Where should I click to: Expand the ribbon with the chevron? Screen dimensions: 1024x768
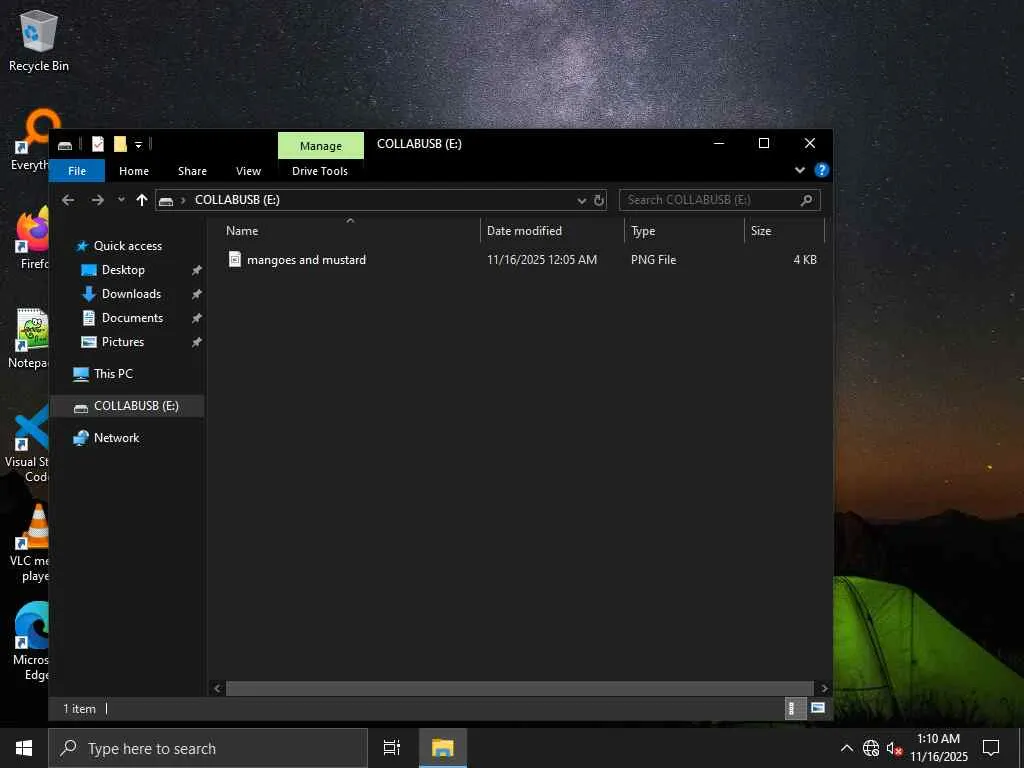(x=799, y=170)
